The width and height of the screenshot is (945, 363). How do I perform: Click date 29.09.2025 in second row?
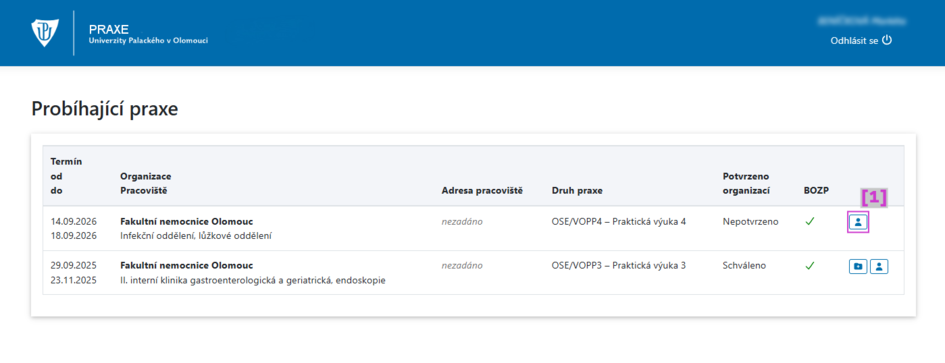74,265
